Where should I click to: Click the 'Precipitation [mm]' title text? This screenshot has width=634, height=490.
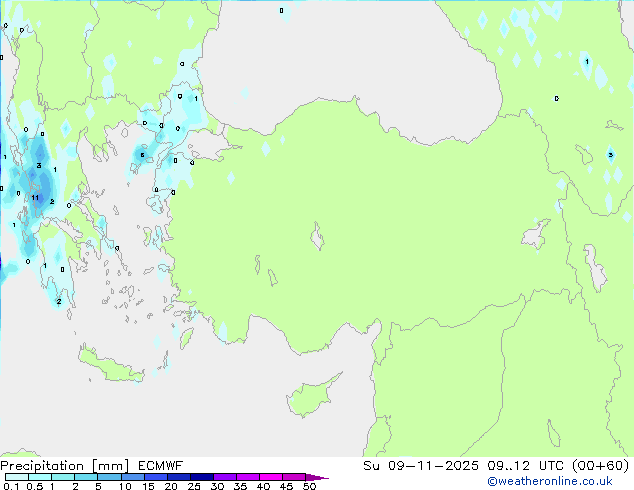pos(65,466)
